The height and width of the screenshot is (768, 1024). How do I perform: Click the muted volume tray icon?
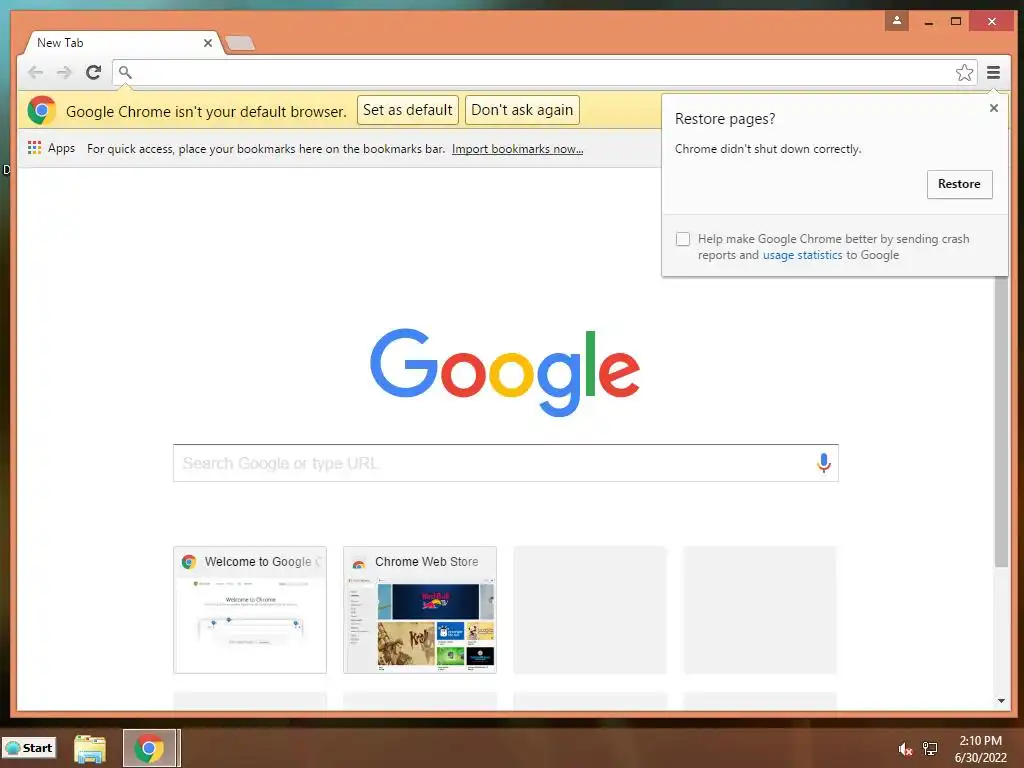[x=904, y=749]
